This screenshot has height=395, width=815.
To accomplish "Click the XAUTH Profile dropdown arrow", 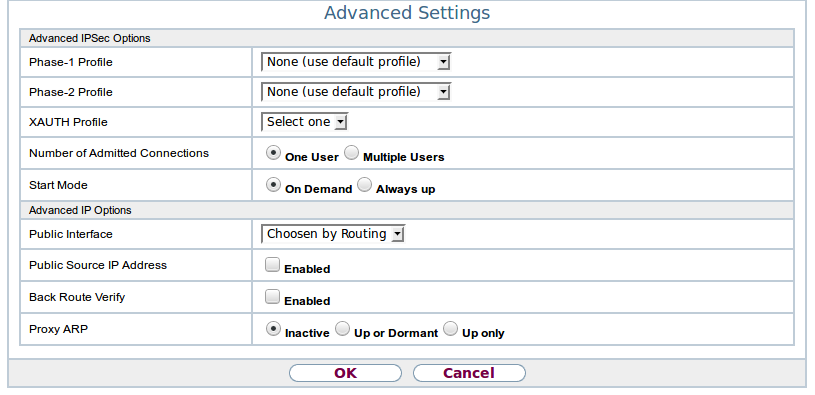I will pos(340,123).
